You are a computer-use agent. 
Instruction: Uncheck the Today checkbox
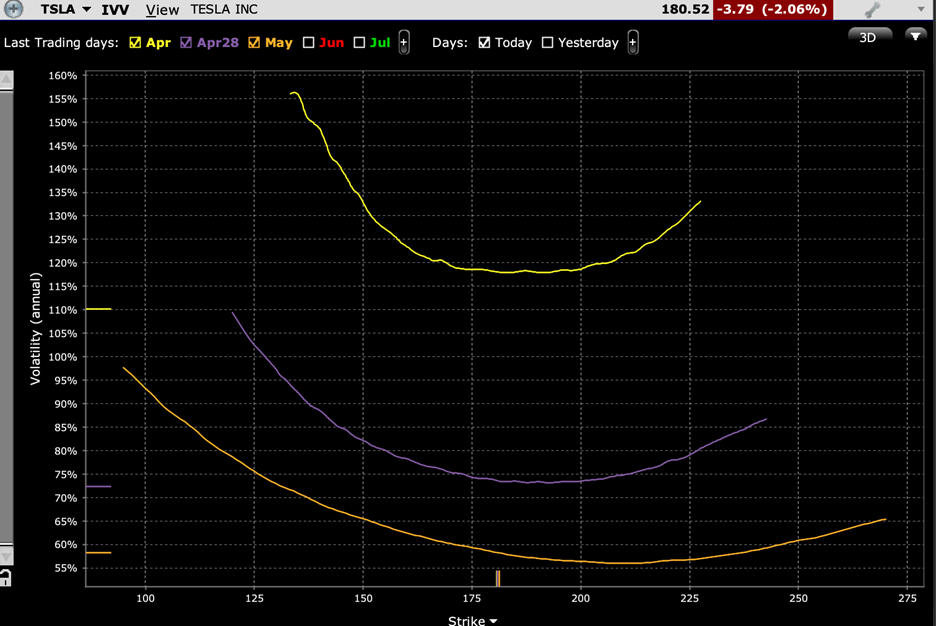coord(483,42)
